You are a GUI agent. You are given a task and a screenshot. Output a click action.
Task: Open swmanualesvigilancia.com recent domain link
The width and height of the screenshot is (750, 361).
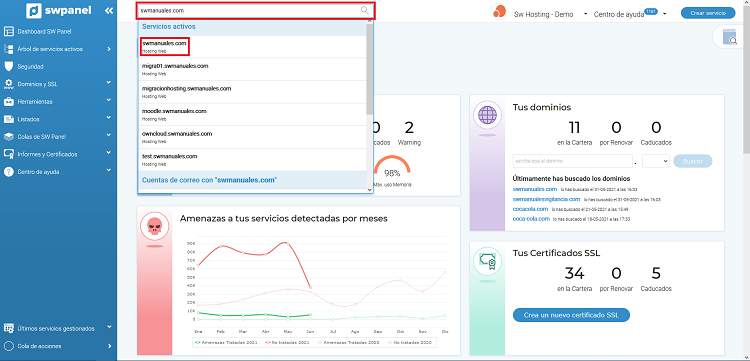tap(546, 199)
